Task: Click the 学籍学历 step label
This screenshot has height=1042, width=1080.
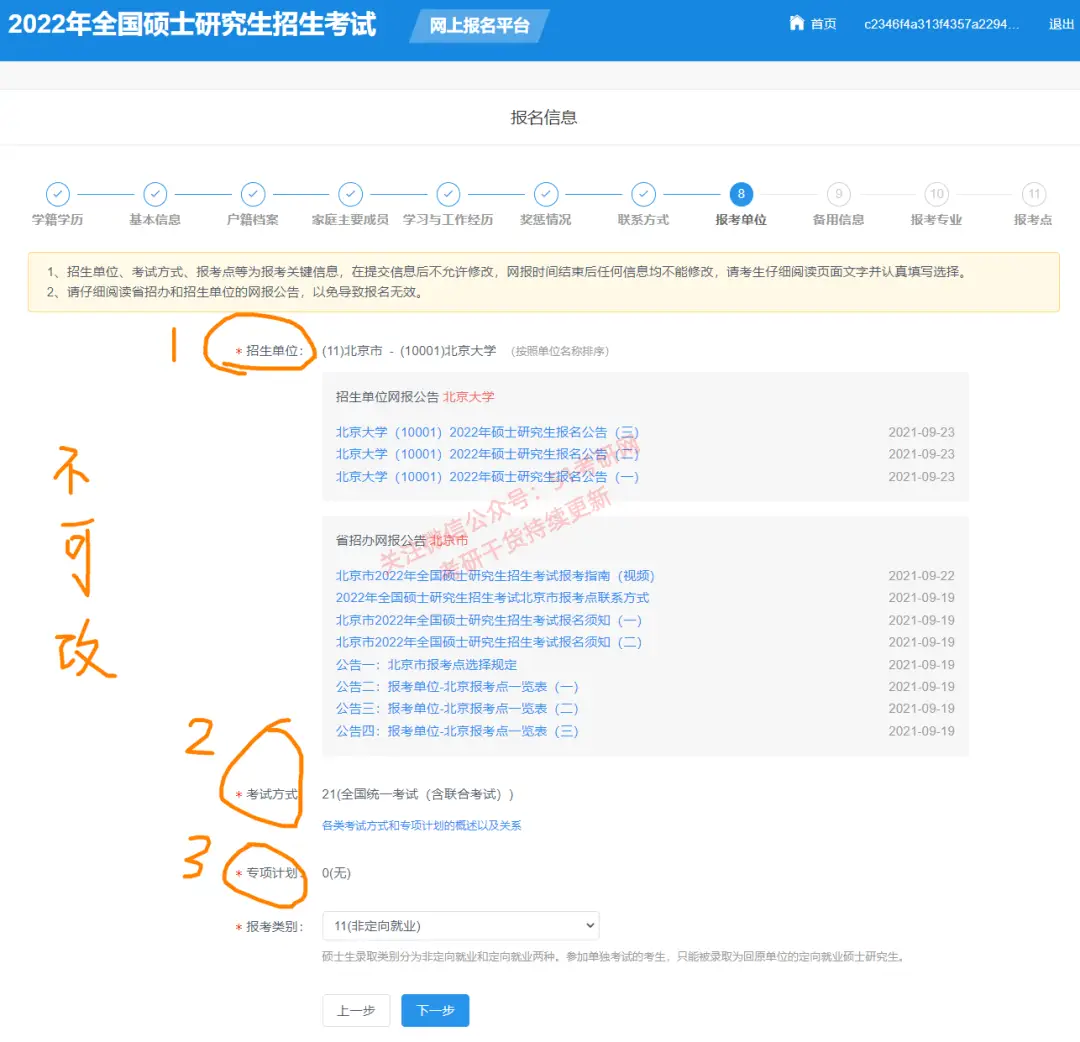Action: click(58, 220)
